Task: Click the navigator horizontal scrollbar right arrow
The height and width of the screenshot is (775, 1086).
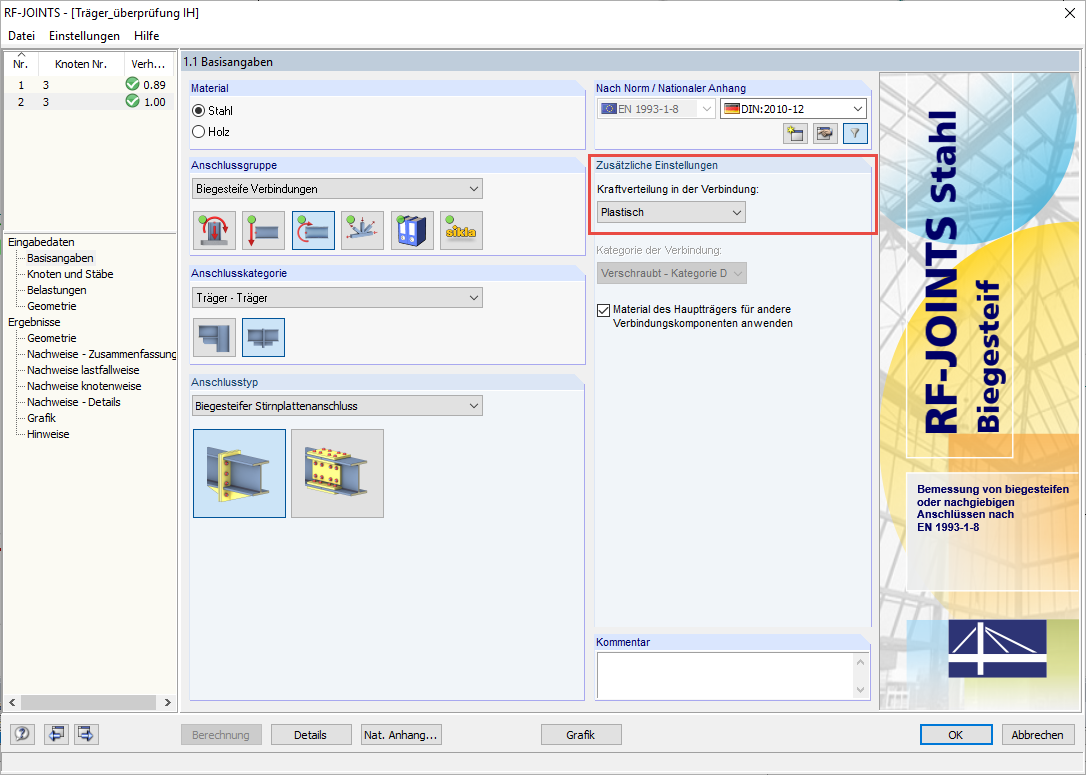Action: coord(167,702)
